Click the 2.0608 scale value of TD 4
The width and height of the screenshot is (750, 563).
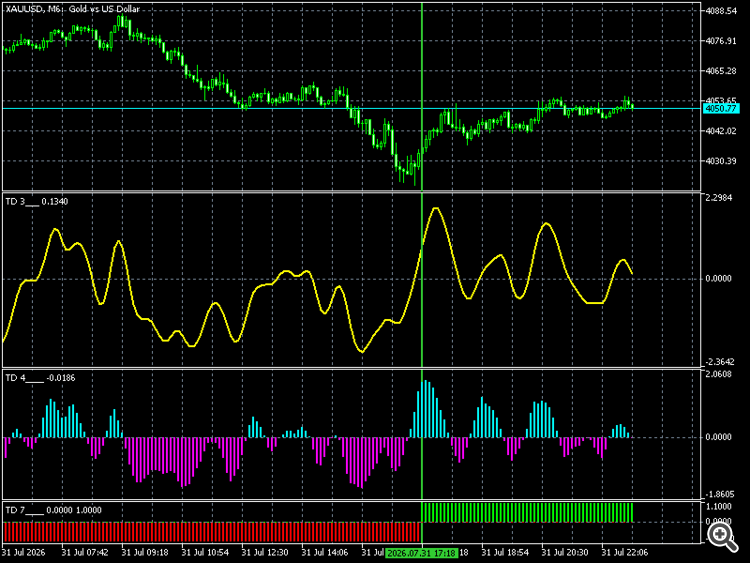pos(719,374)
